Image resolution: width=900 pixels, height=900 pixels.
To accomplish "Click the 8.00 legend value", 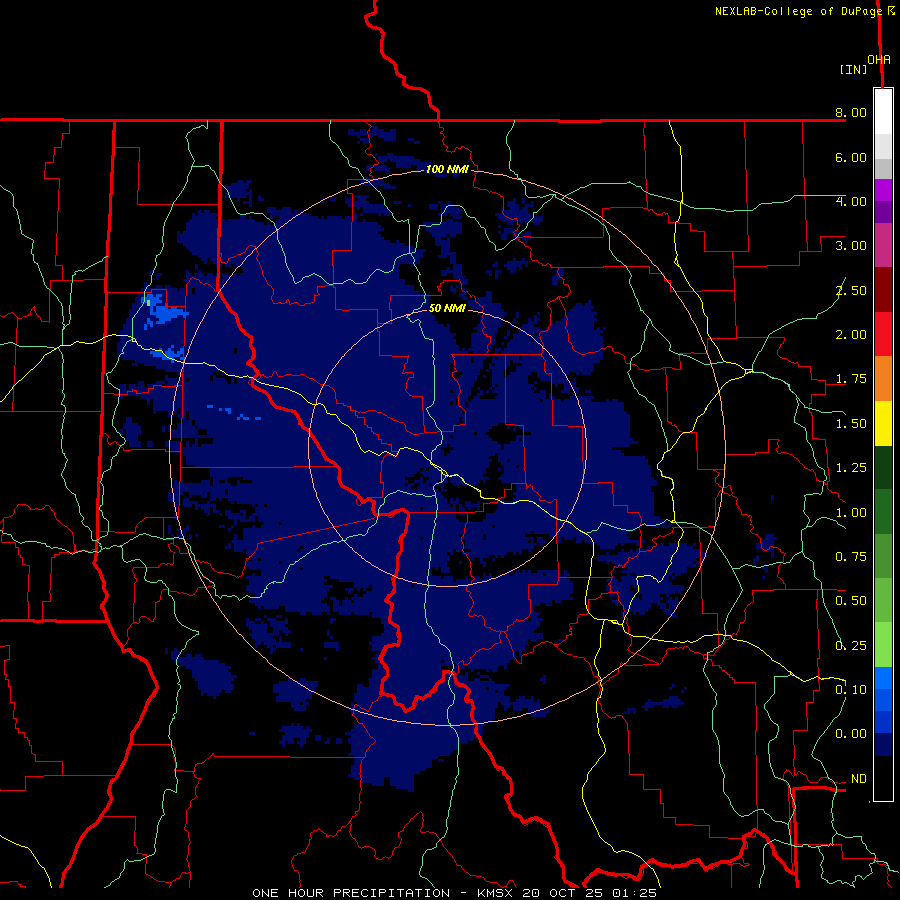I will click(851, 112).
